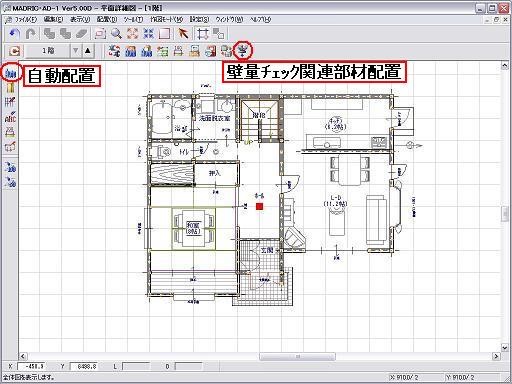The image size is (512, 384).
Task: Click the circled 壁量チェック関連部材配置 toolbar icon
Action: coord(244,50)
